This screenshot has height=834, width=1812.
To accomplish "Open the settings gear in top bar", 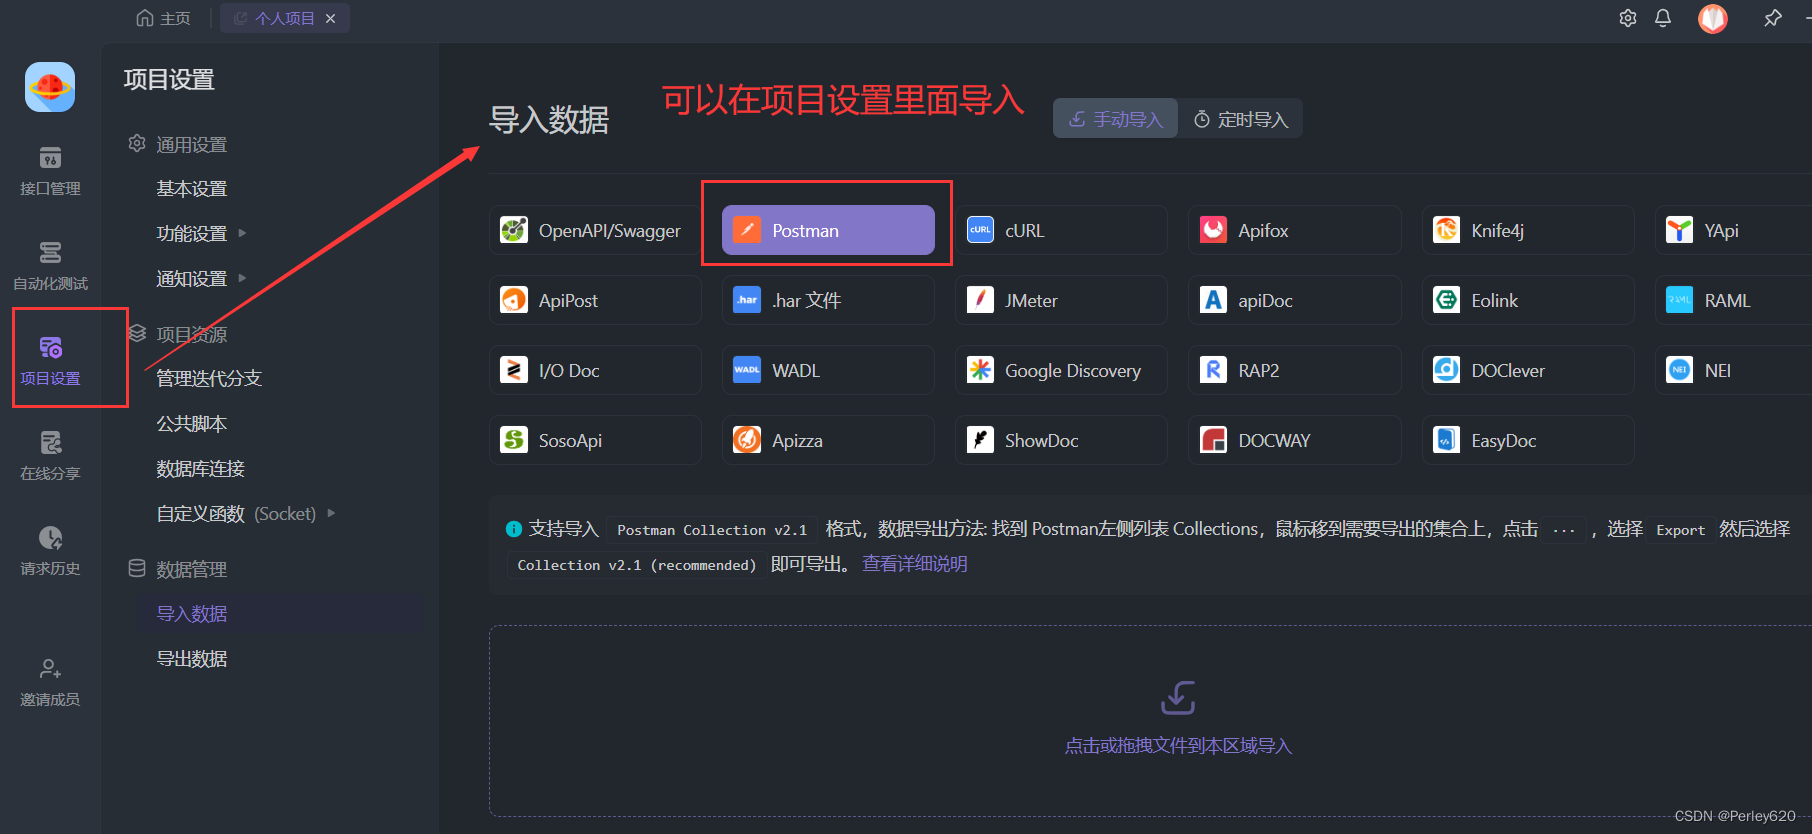I will (1628, 18).
